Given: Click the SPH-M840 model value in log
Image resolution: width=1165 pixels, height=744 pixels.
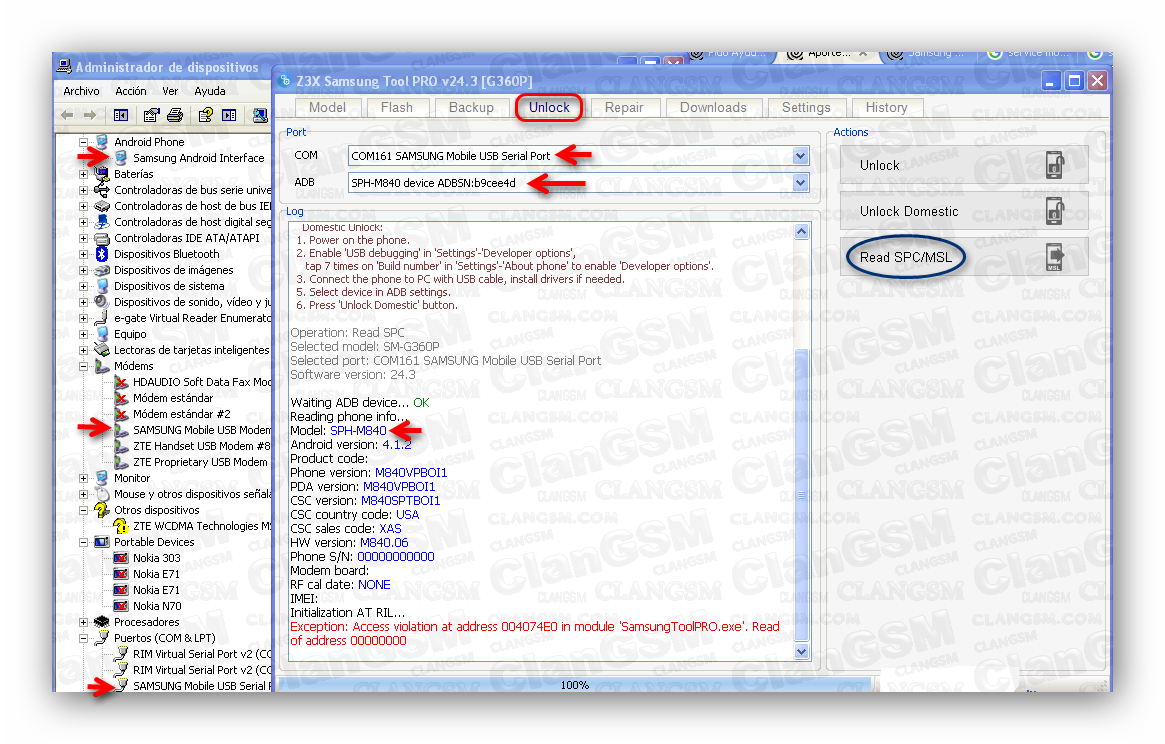Looking at the screenshot, I should coord(358,430).
